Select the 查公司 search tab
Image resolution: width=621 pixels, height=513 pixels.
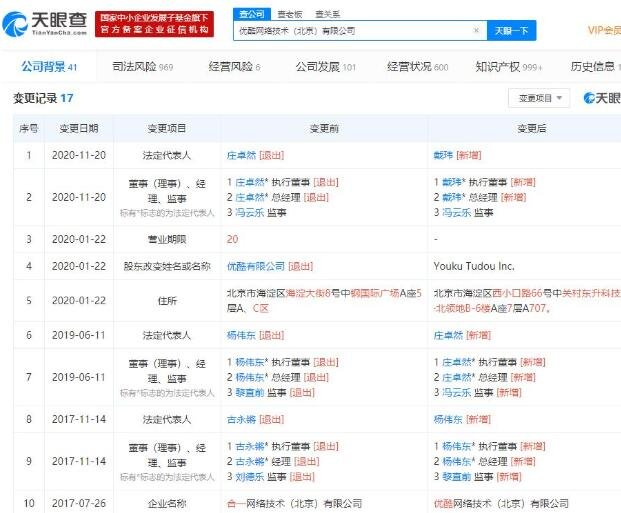(x=251, y=14)
